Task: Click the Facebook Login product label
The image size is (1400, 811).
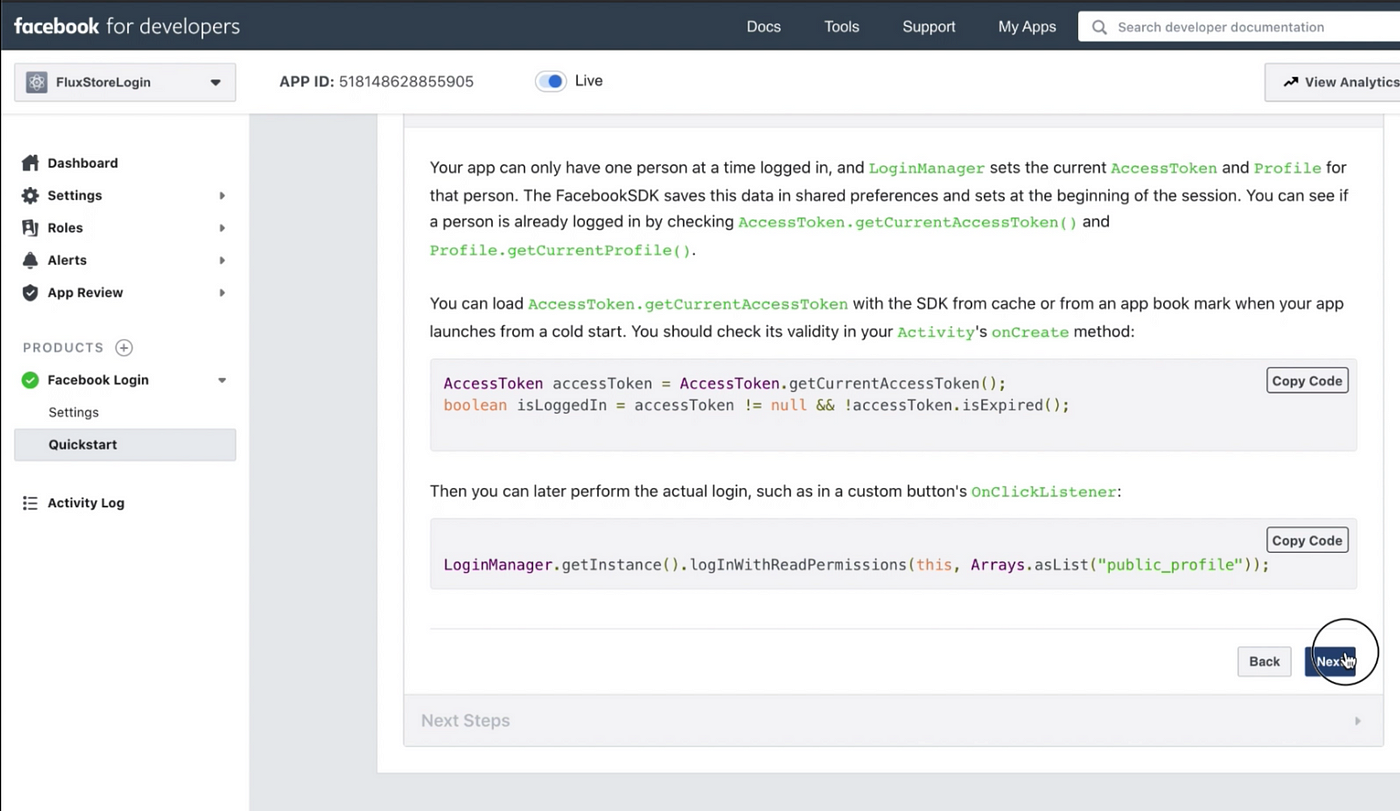Action: click(98, 380)
